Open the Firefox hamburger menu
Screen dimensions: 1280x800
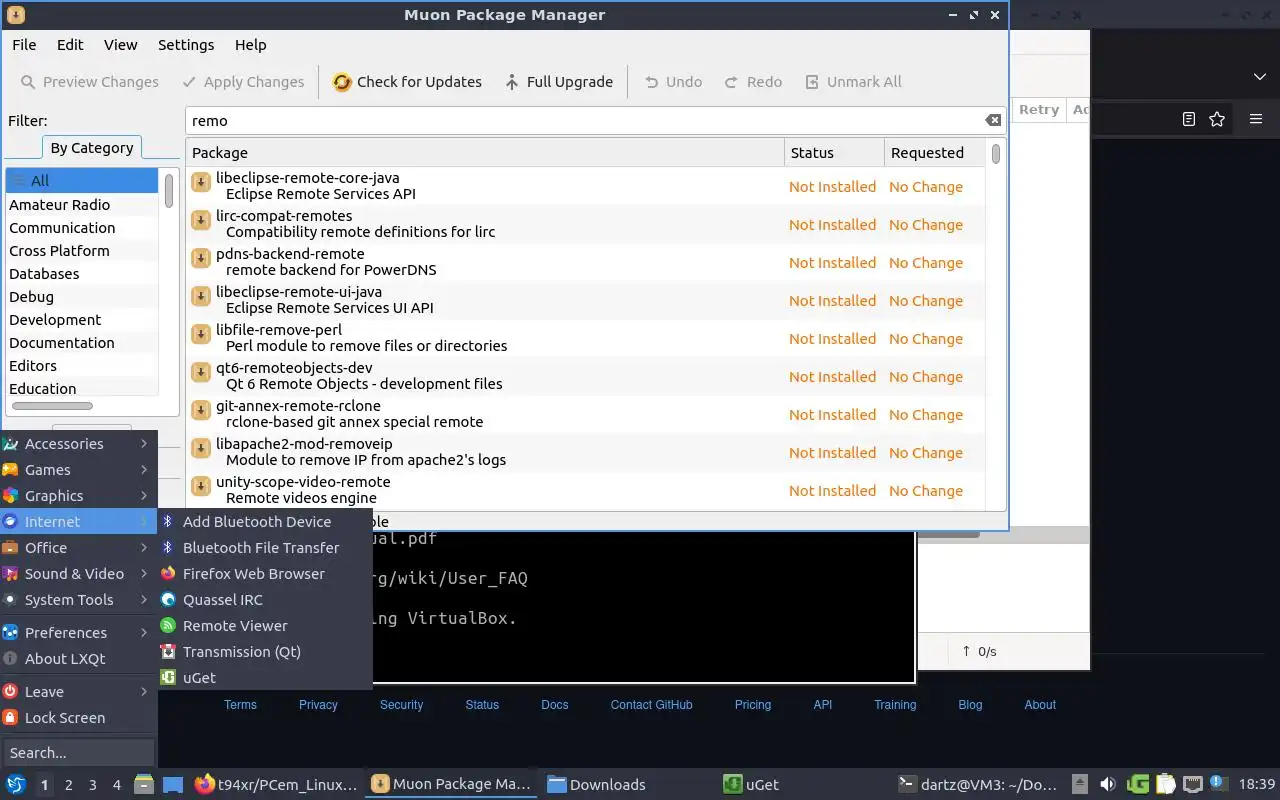click(1256, 119)
